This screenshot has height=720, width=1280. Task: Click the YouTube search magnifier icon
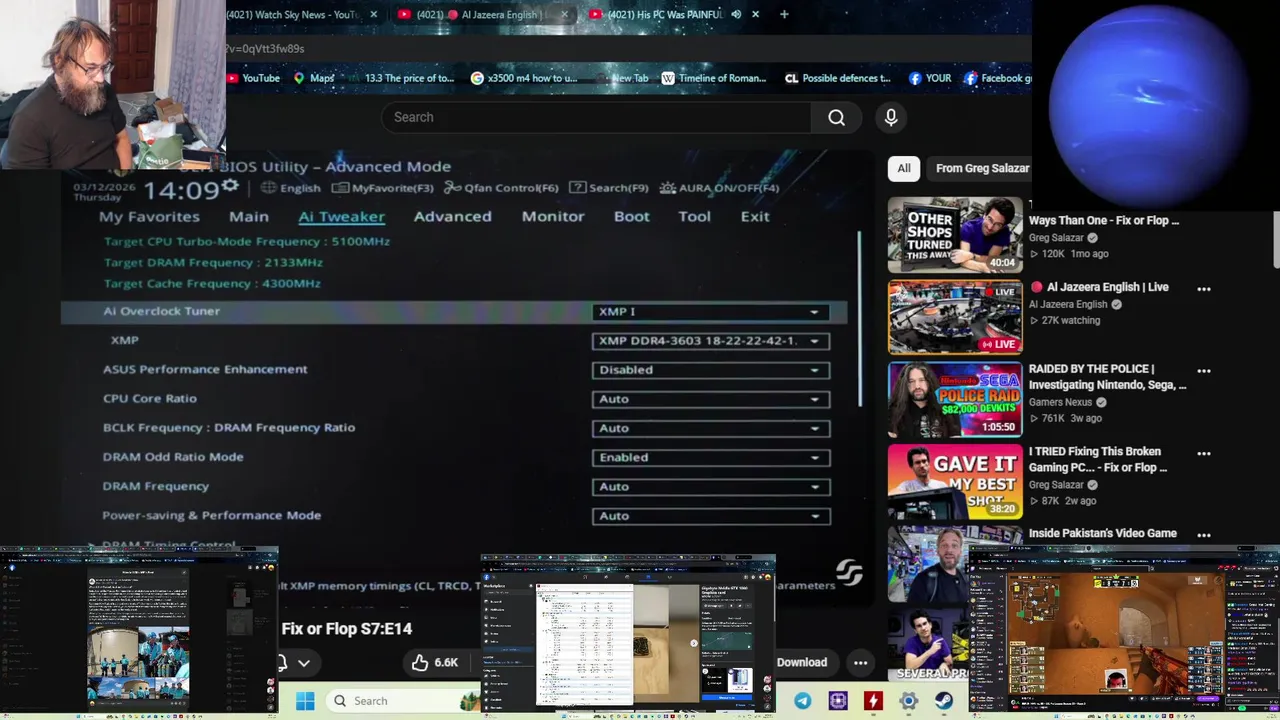836,117
